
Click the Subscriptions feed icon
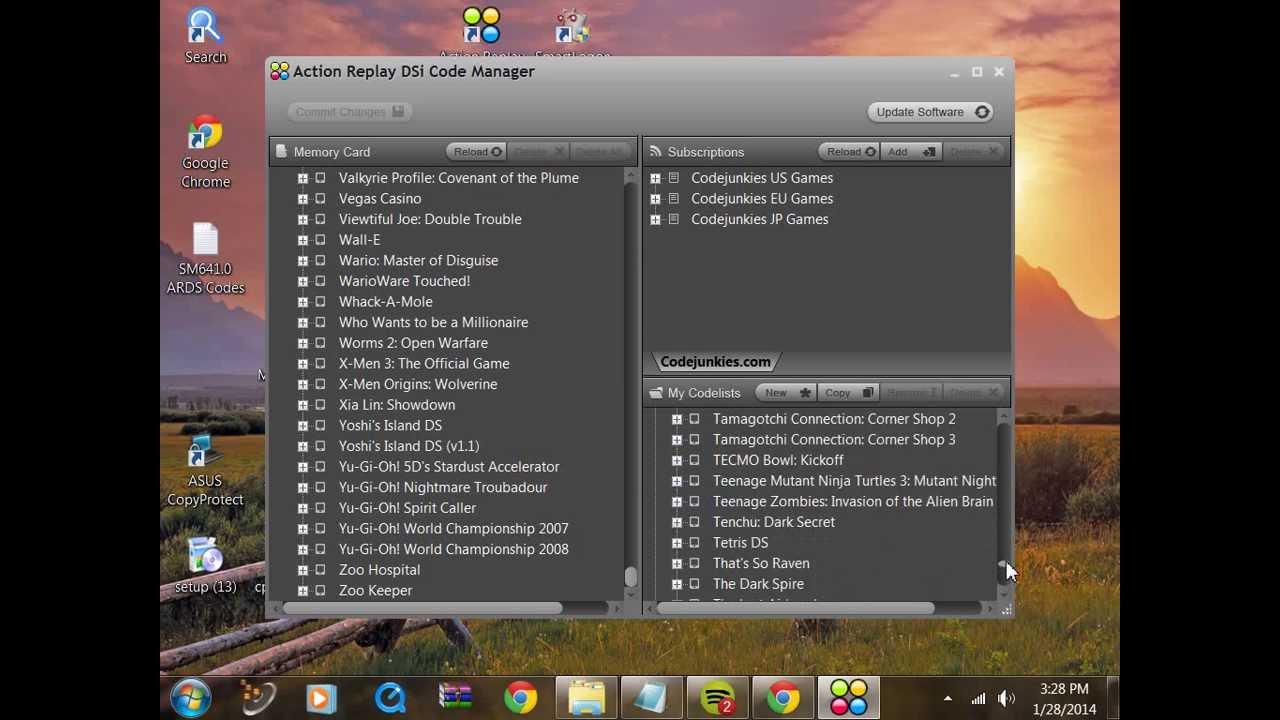coord(655,152)
